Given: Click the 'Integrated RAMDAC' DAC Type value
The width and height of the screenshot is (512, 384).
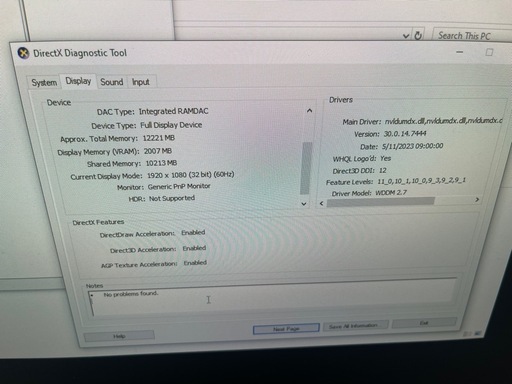Looking at the screenshot, I should tap(173, 111).
